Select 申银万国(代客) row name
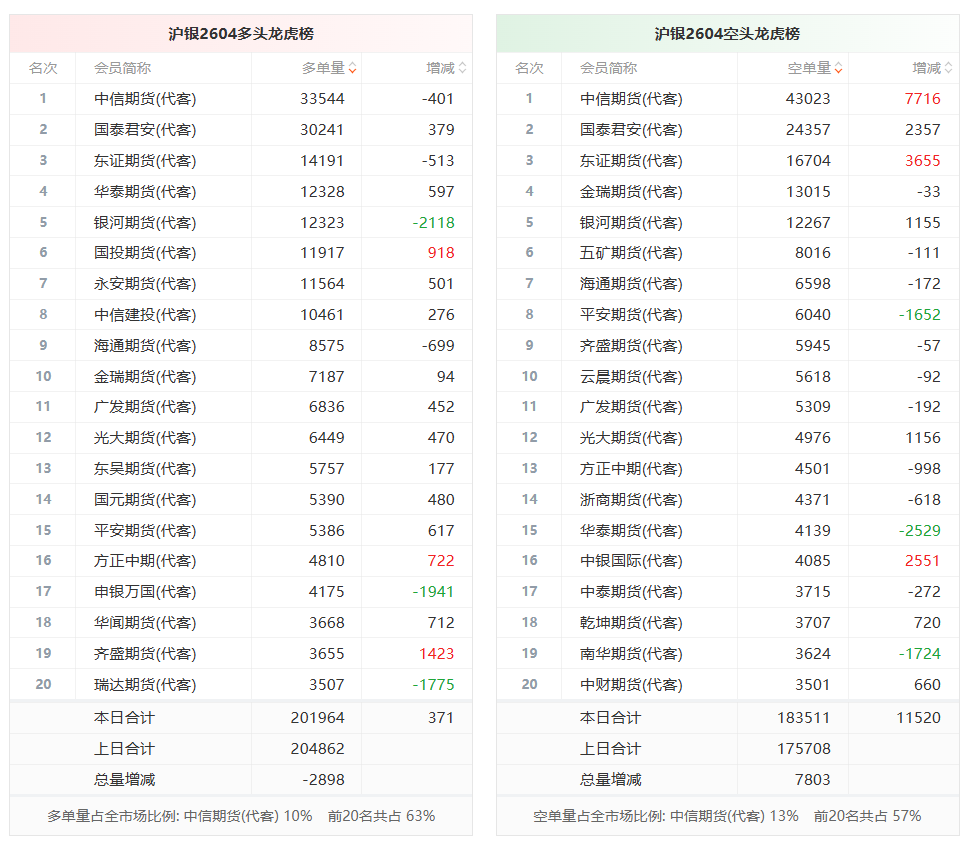The width and height of the screenshot is (968, 846). pyautogui.click(x=145, y=592)
